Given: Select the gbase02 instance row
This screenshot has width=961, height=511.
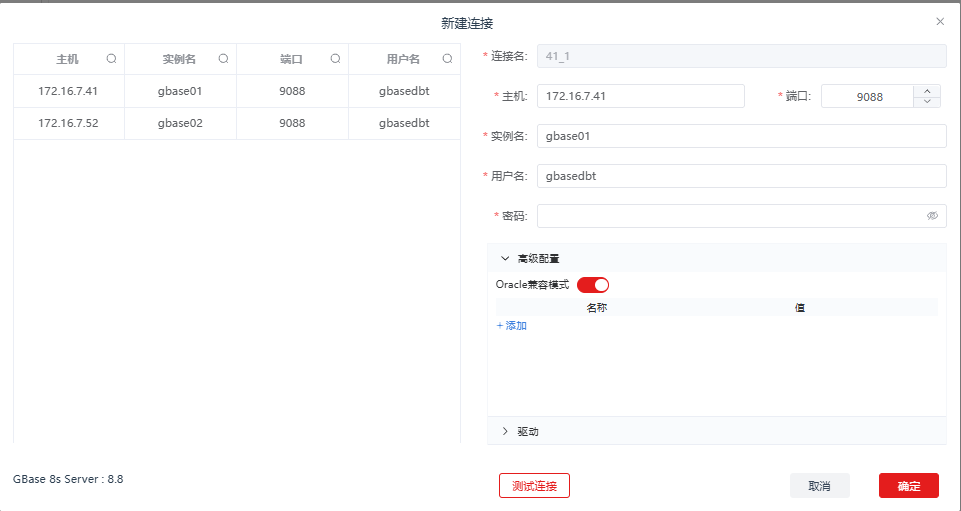Looking at the screenshot, I should point(180,123).
